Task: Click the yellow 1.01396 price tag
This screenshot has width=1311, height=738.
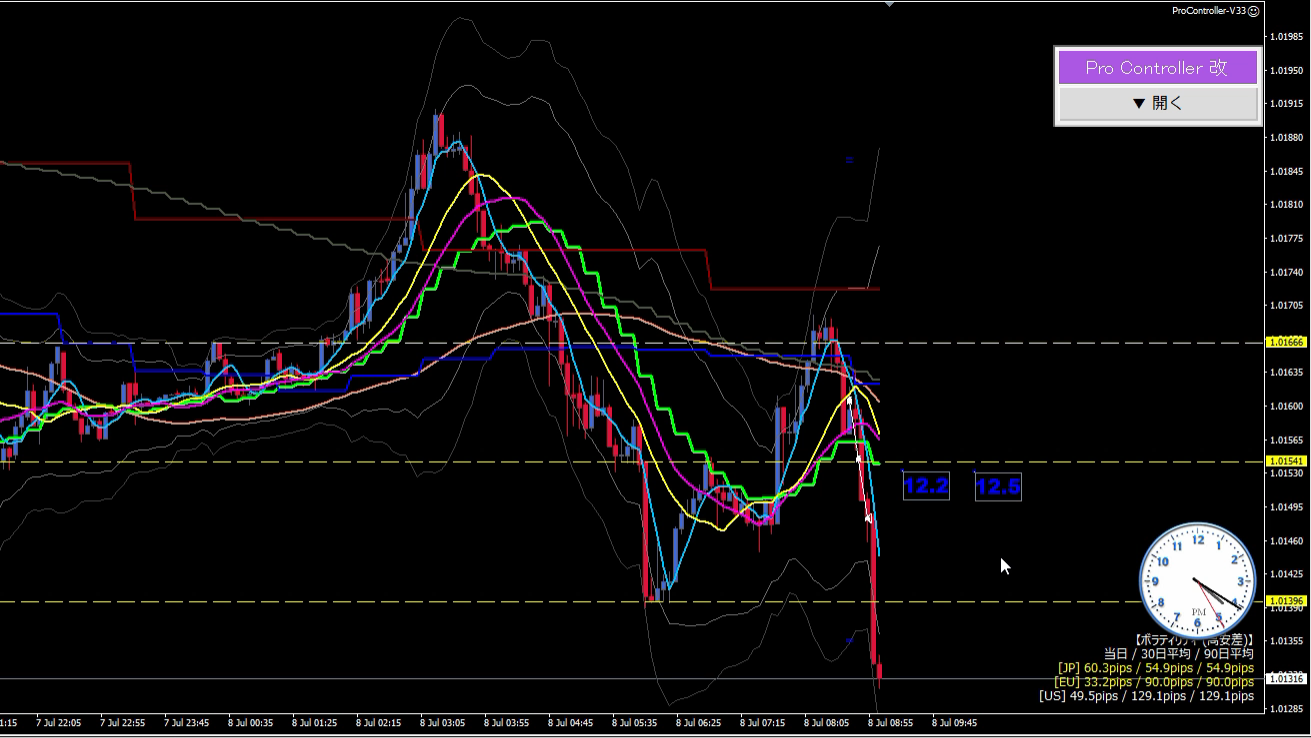Action: (1286, 601)
